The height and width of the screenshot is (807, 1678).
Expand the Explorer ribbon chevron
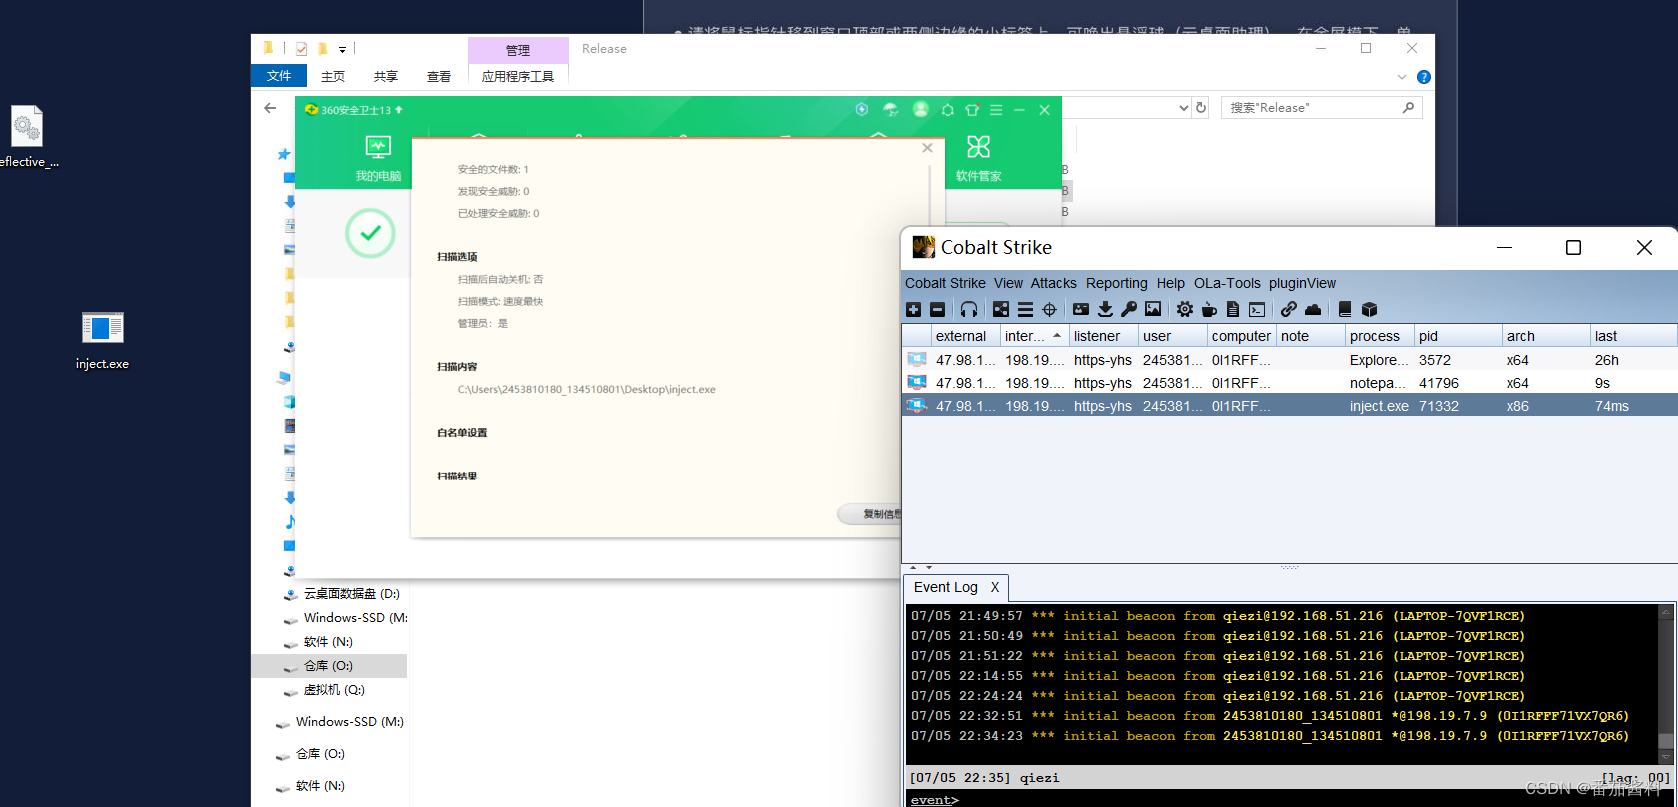tap(1401, 77)
